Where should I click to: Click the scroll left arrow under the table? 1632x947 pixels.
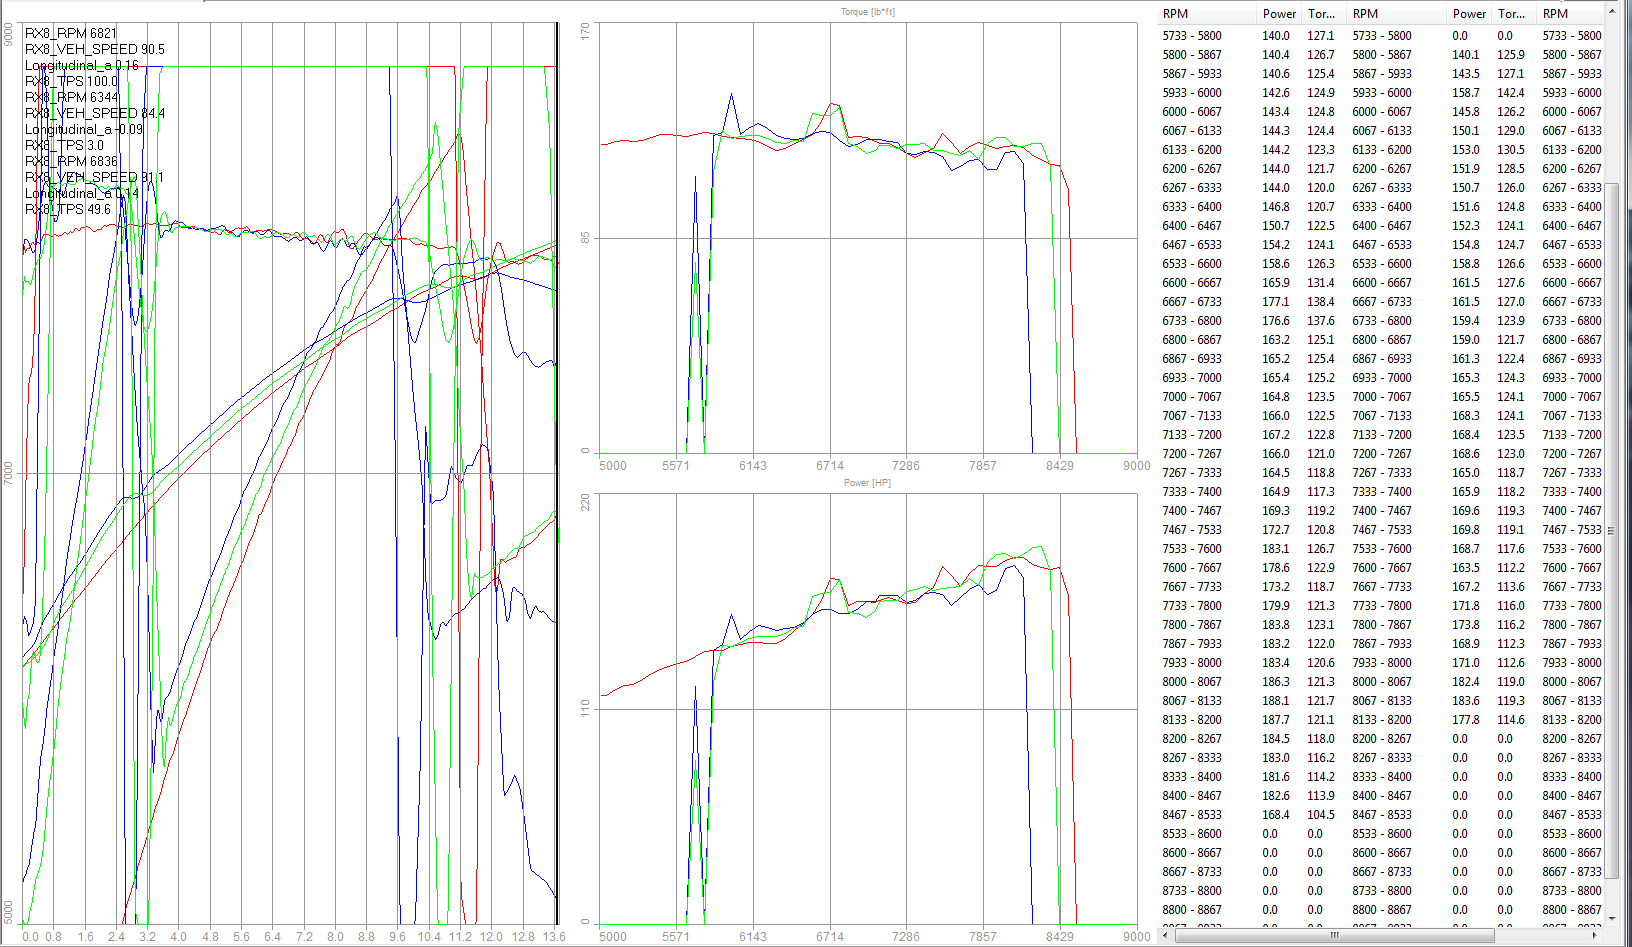click(x=1166, y=936)
